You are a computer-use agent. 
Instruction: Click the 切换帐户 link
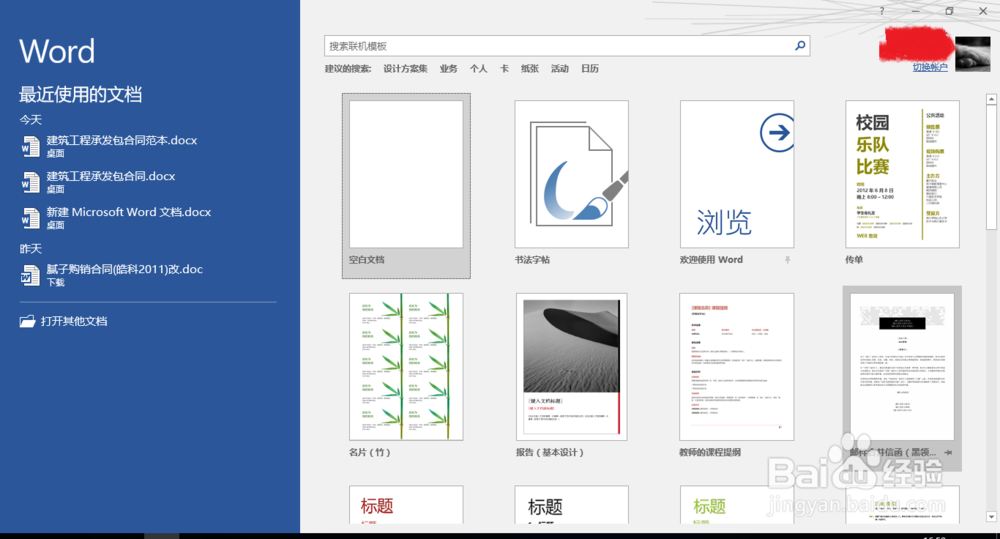(x=929, y=67)
